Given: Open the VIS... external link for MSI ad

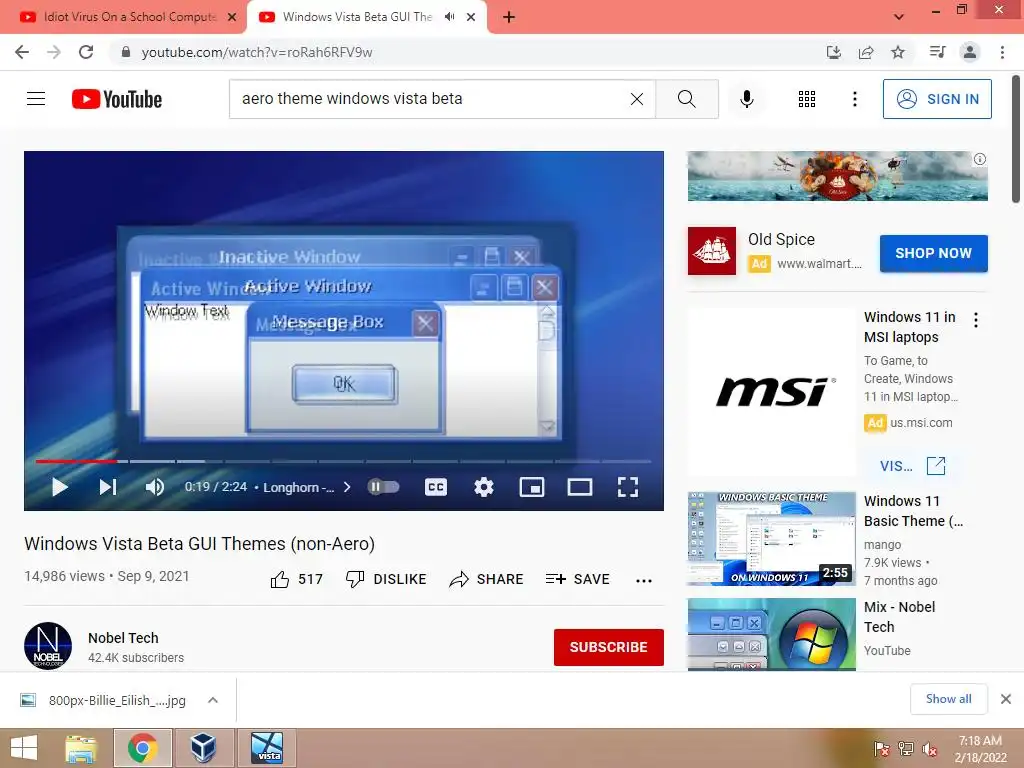Looking at the screenshot, I should click(x=912, y=466).
